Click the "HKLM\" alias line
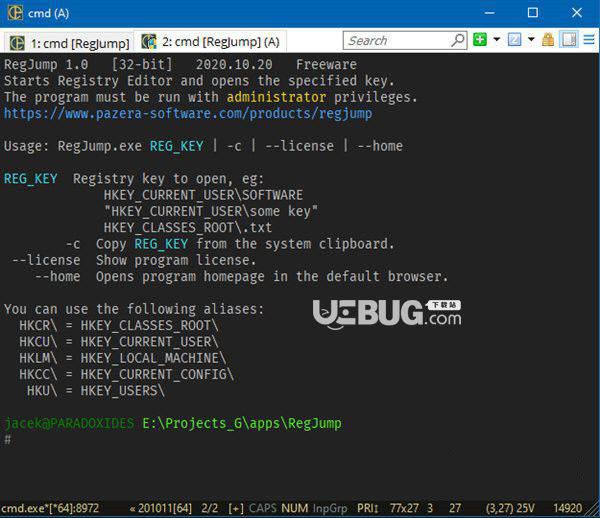 click(122, 358)
